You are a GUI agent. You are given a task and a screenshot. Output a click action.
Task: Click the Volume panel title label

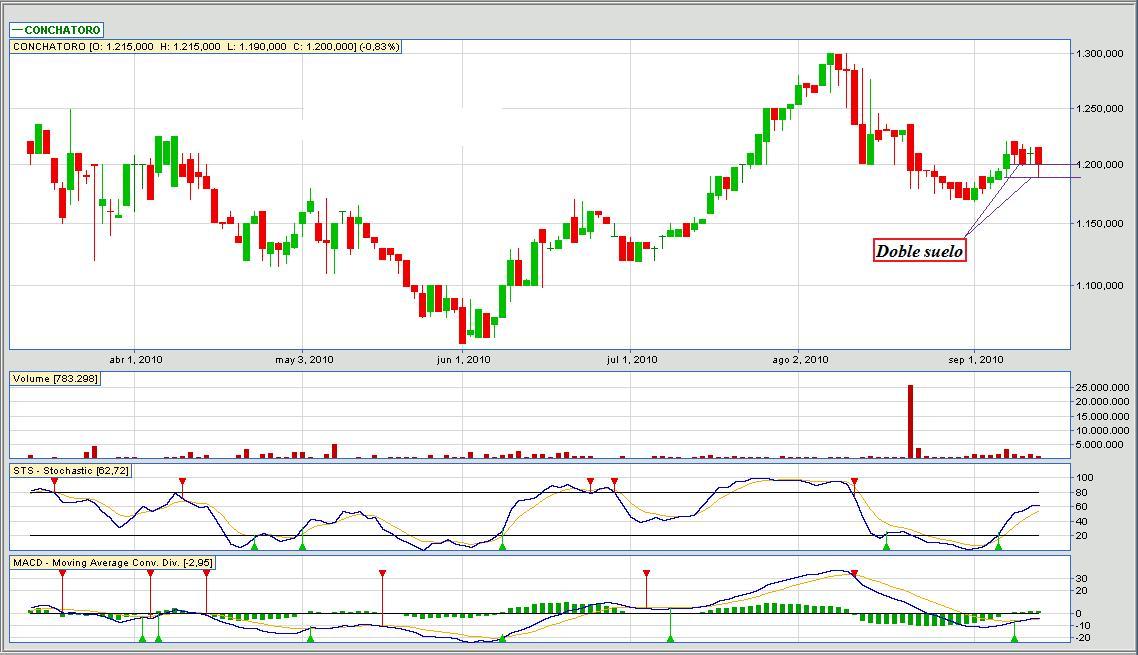click(x=55, y=378)
